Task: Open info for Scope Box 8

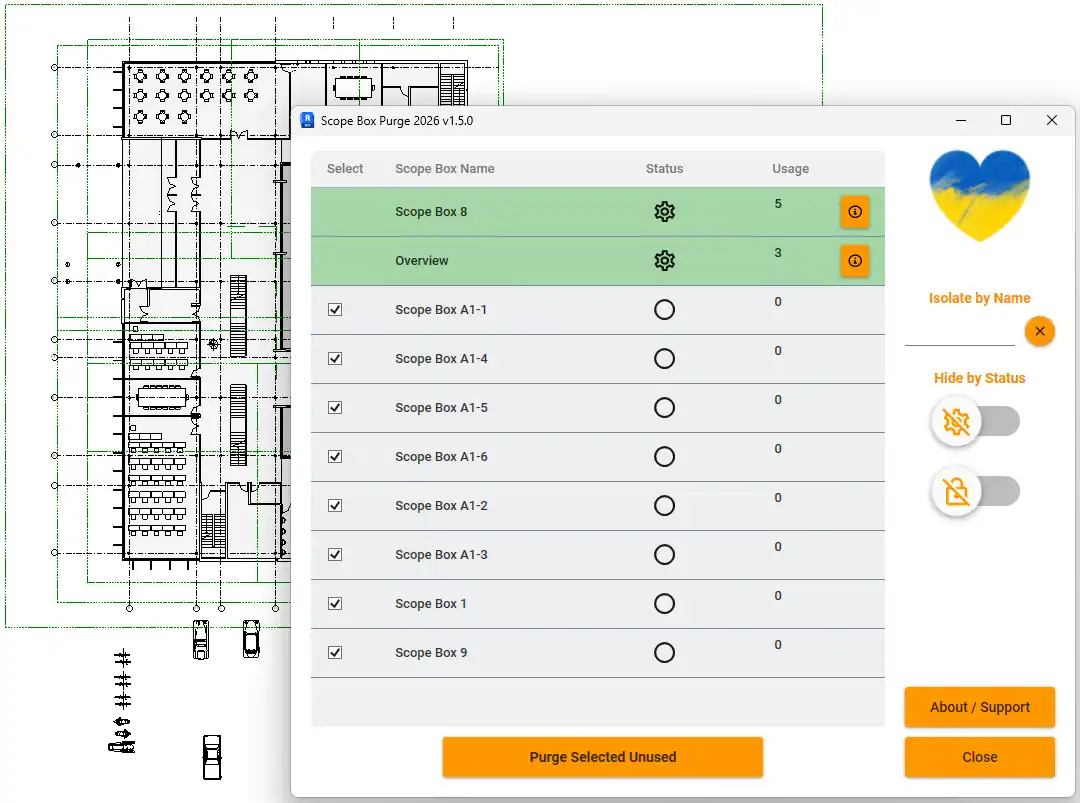Action: pos(854,211)
